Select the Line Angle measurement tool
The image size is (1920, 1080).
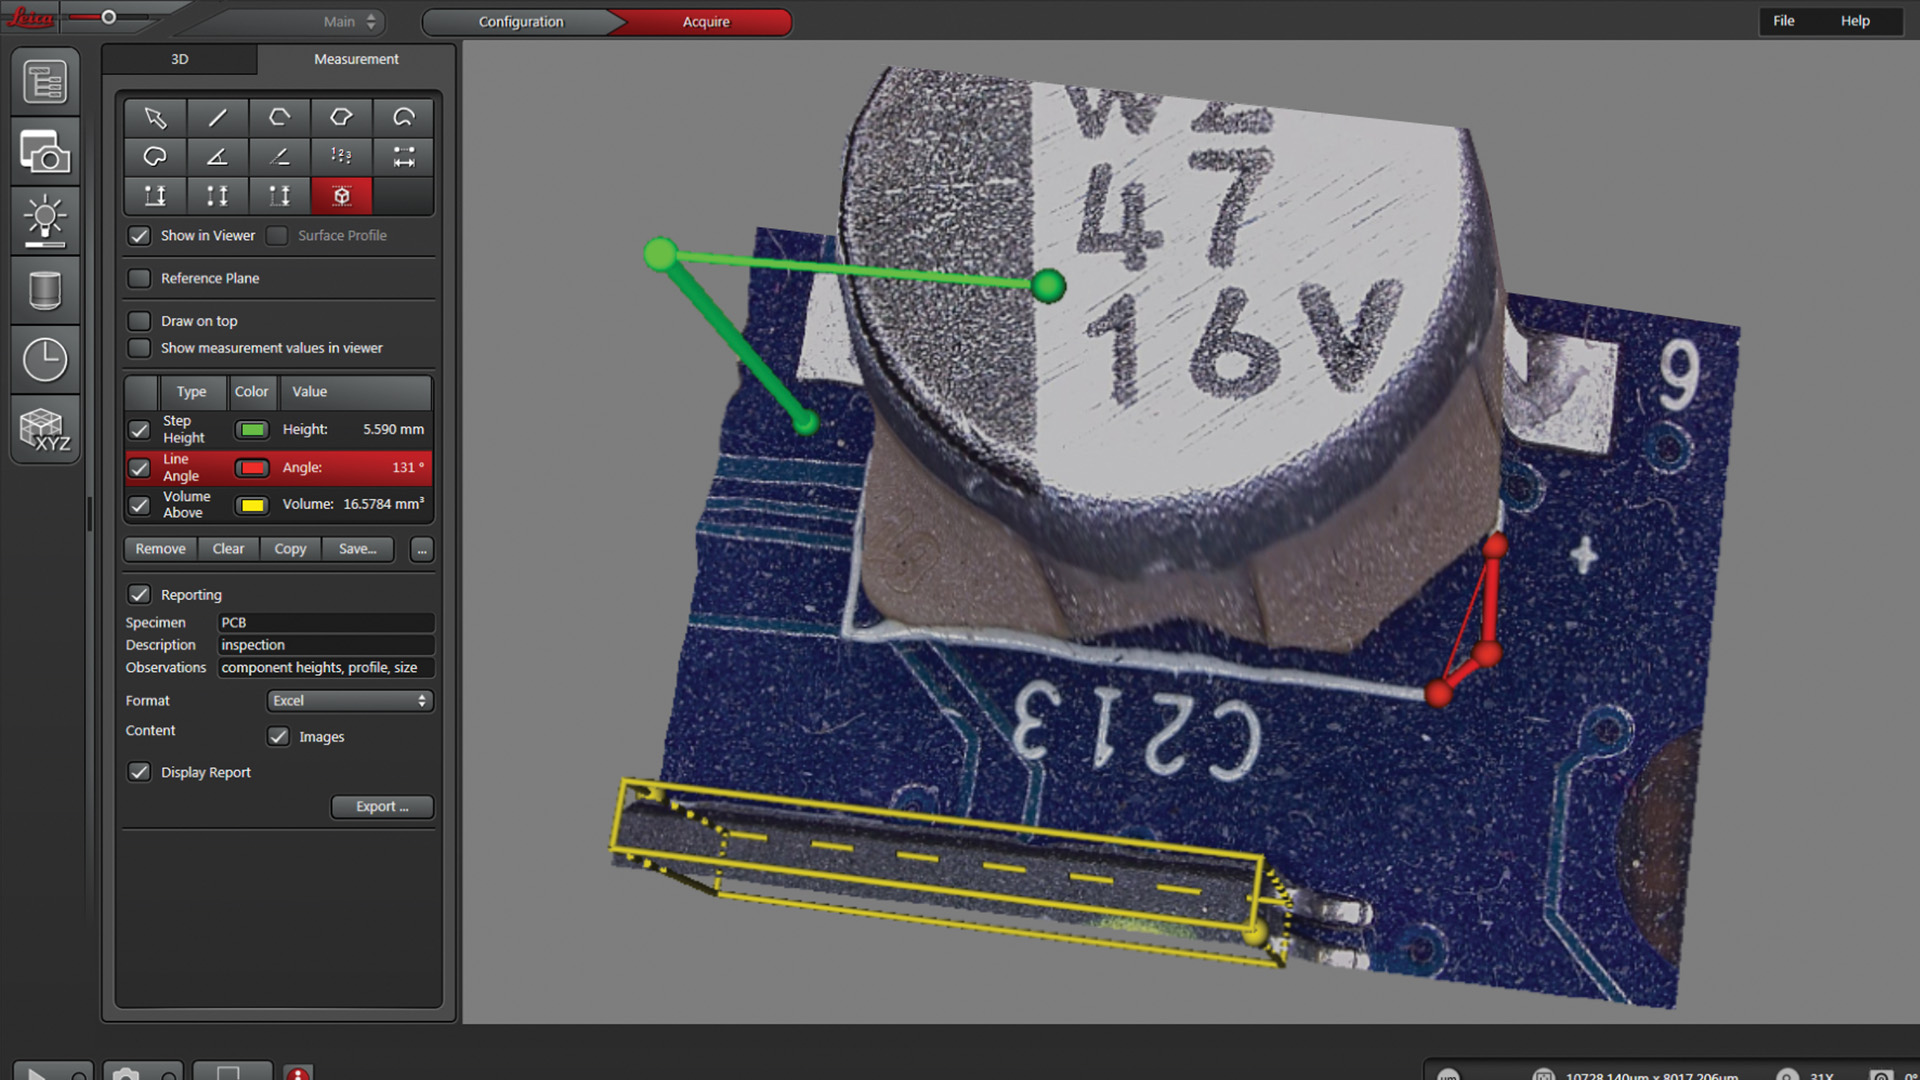[x=218, y=157]
